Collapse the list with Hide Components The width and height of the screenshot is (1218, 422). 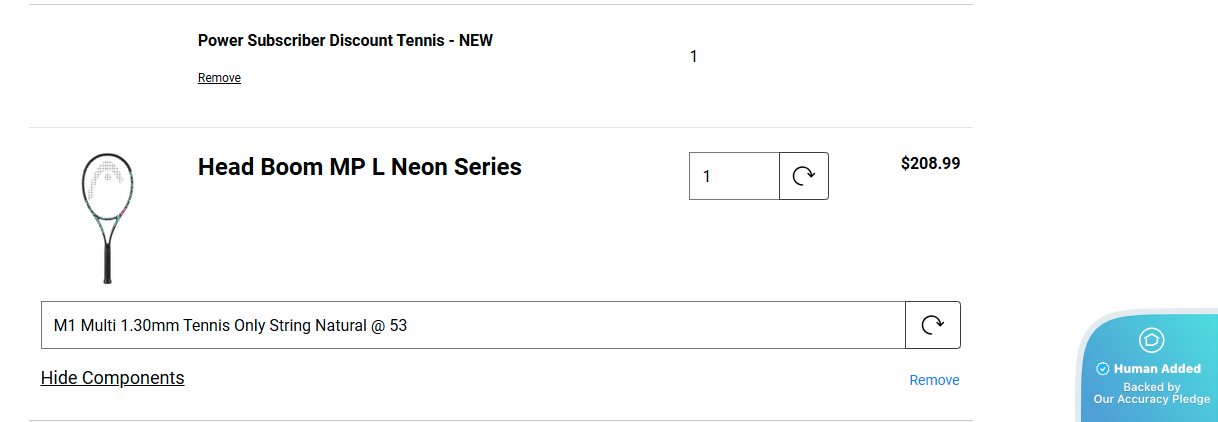113,378
